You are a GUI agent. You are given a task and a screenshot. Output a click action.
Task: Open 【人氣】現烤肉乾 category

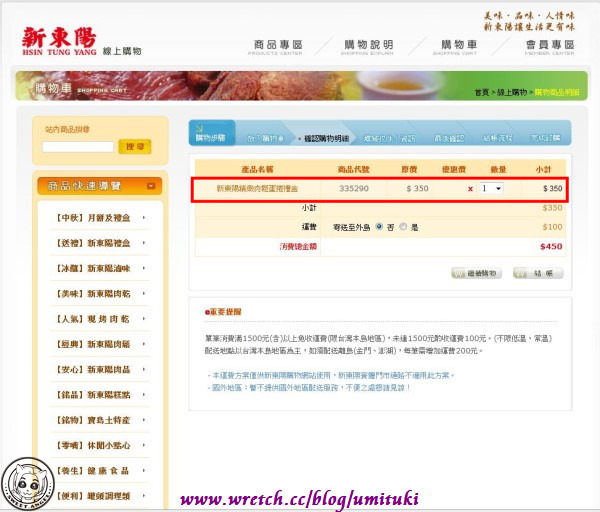pos(93,319)
